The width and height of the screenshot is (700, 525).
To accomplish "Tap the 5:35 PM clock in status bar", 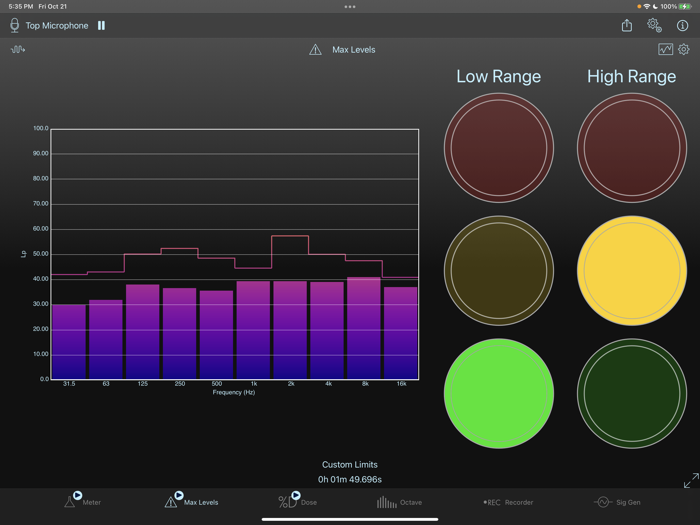I will (21, 6).
